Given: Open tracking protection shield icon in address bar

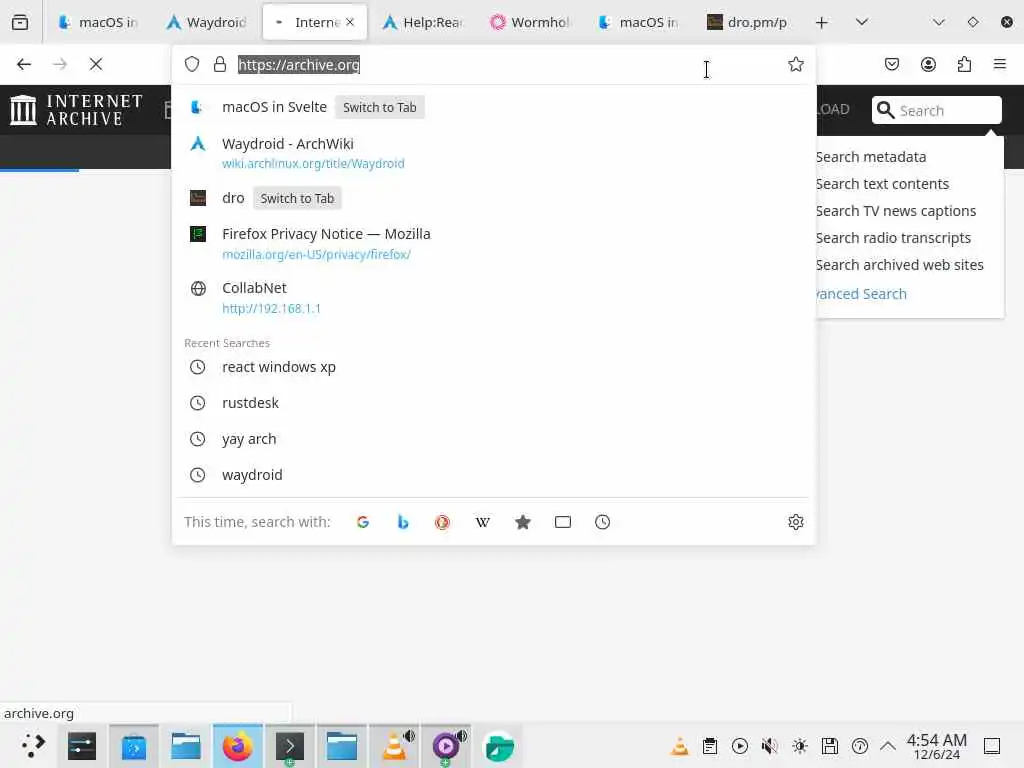Looking at the screenshot, I should (192, 64).
